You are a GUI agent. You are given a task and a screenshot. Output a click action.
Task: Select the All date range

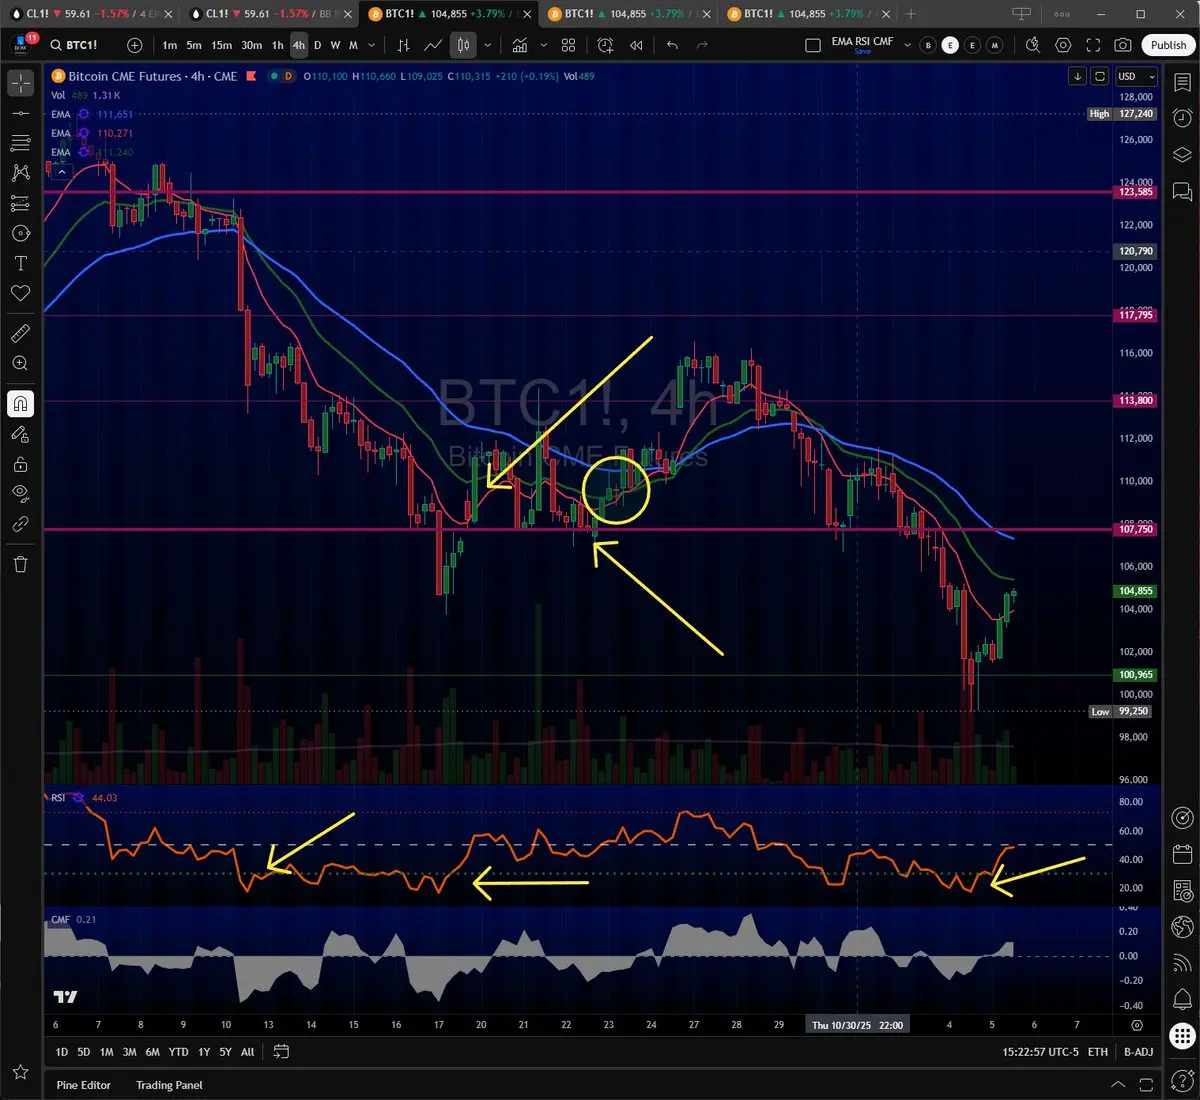(247, 1052)
